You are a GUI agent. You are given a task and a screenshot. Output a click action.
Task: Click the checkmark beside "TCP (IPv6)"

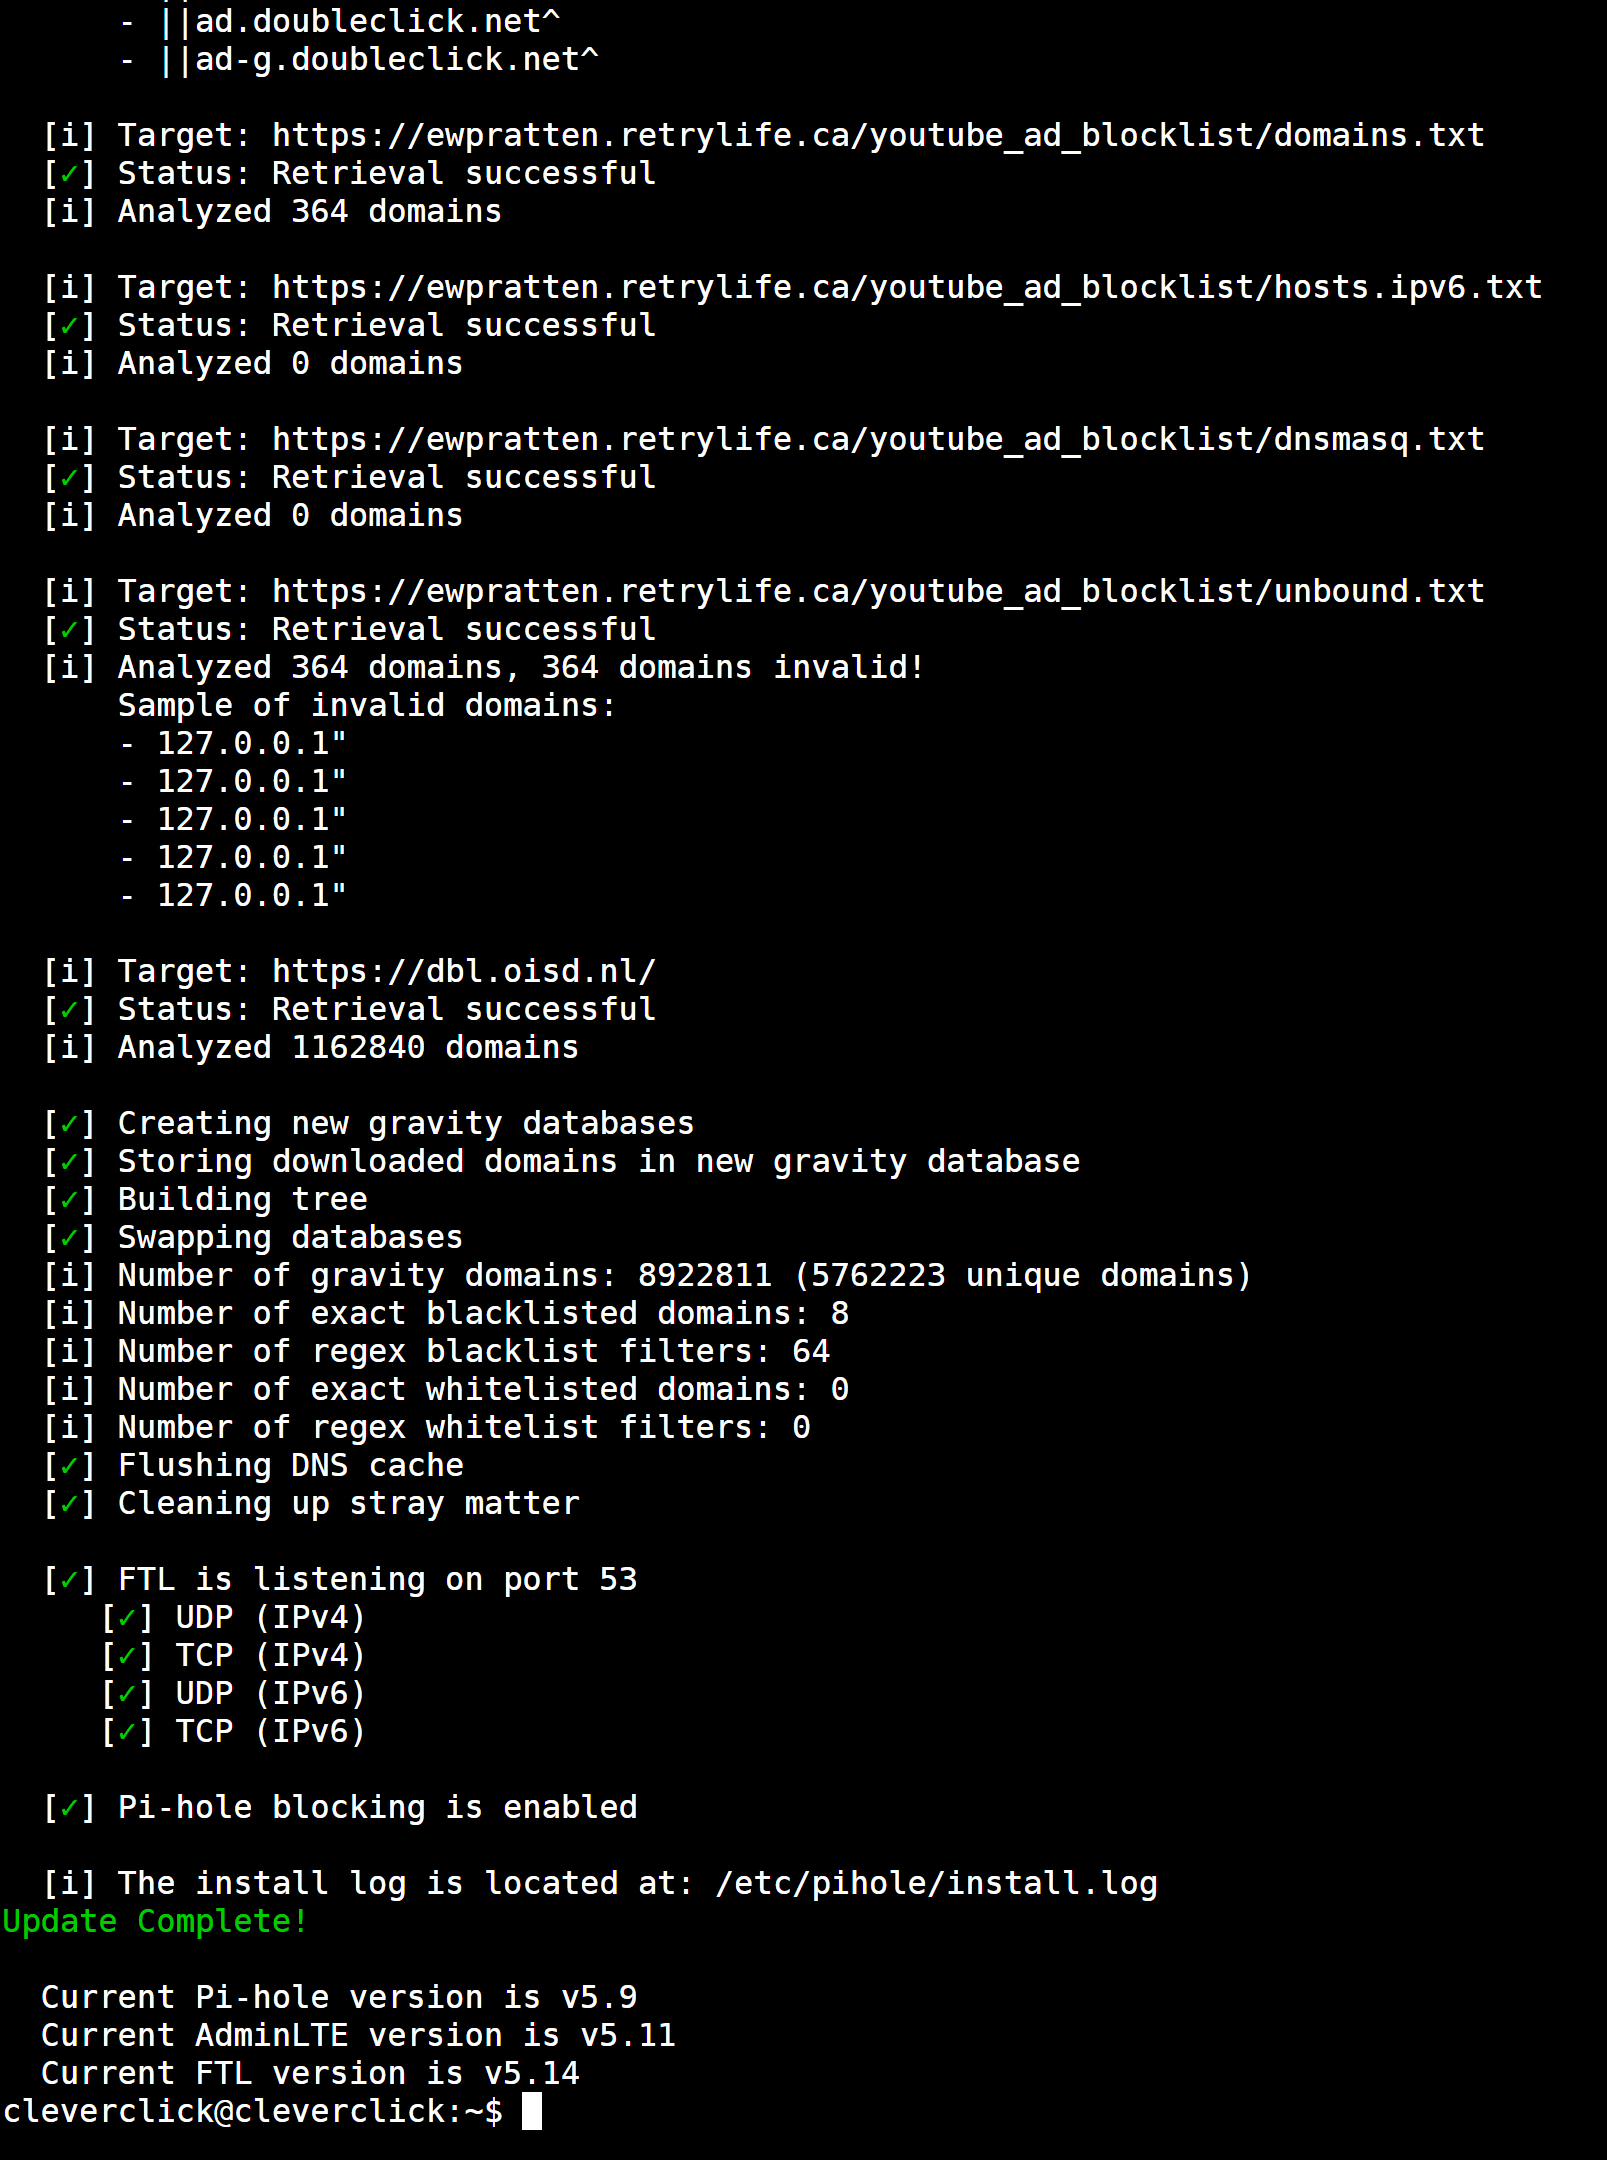(127, 1732)
